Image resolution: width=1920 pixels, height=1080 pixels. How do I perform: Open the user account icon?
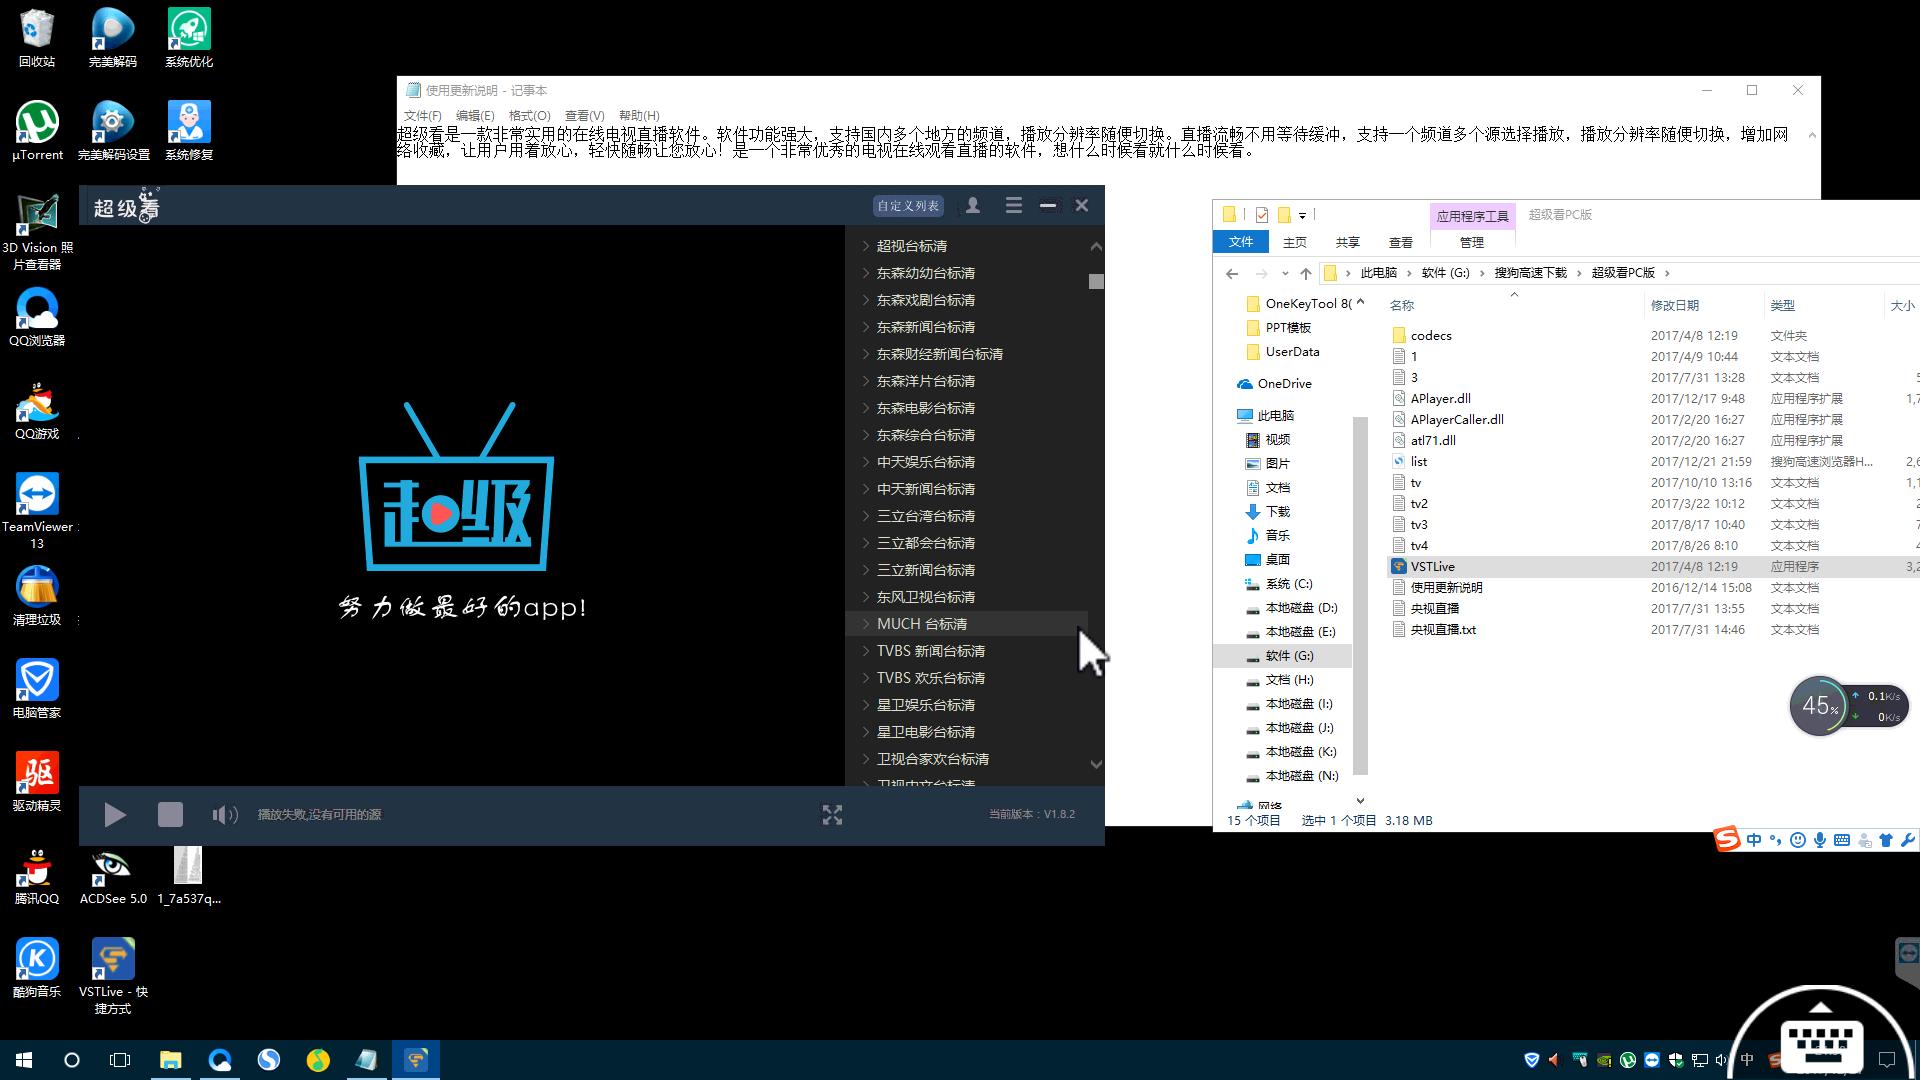click(x=972, y=205)
